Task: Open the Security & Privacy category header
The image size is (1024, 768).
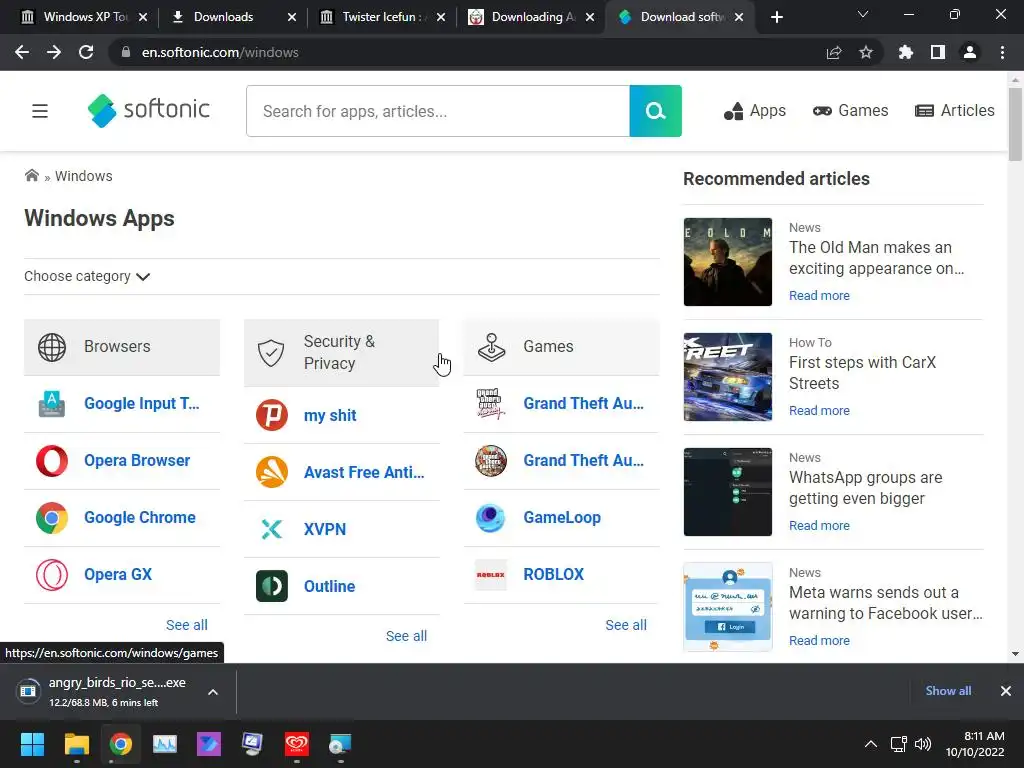Action: click(x=342, y=353)
